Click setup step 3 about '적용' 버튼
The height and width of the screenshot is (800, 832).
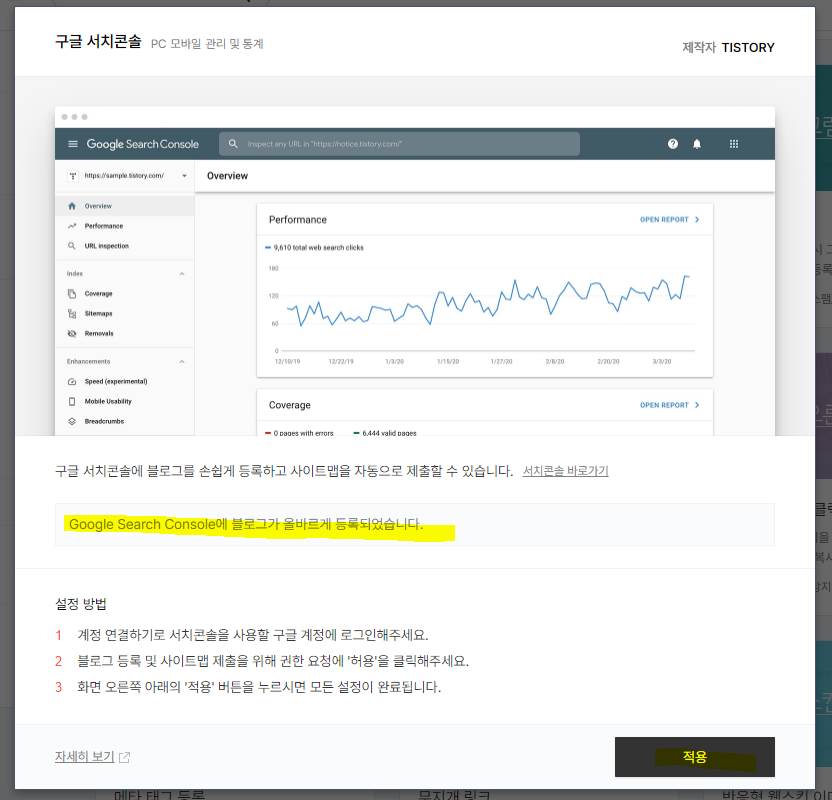click(259, 687)
